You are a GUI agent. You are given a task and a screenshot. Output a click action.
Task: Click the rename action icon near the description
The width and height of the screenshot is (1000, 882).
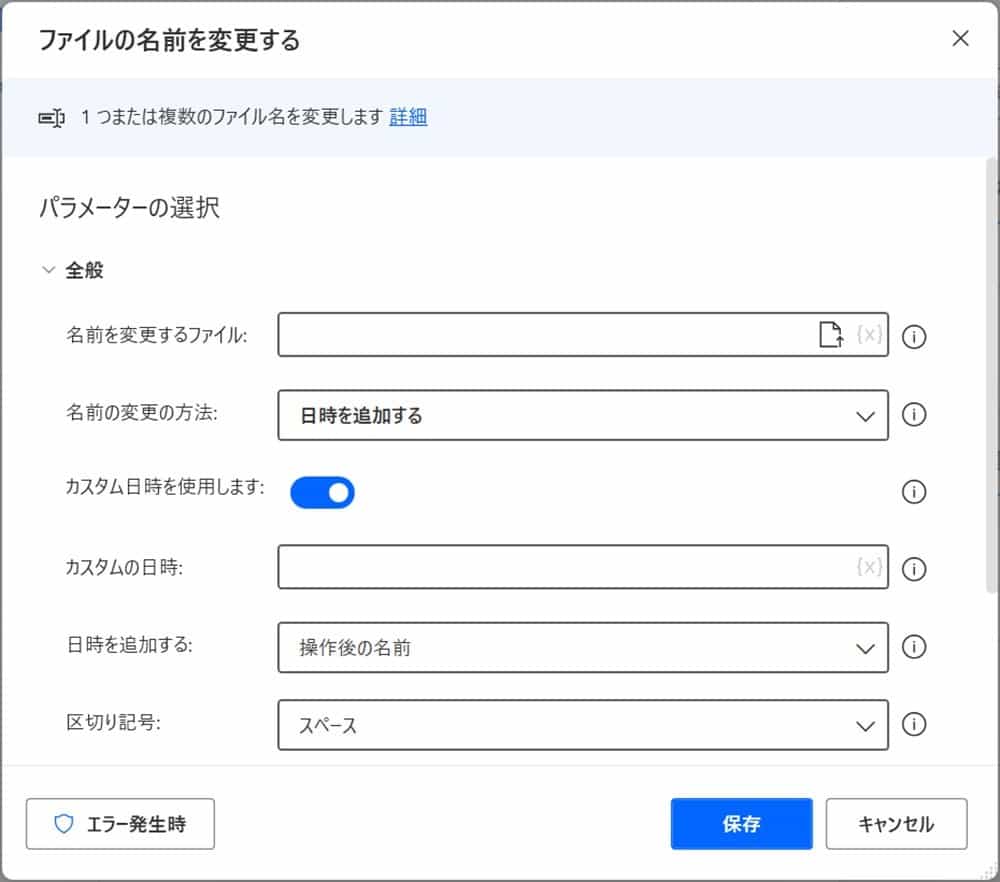pyautogui.click(x=51, y=117)
